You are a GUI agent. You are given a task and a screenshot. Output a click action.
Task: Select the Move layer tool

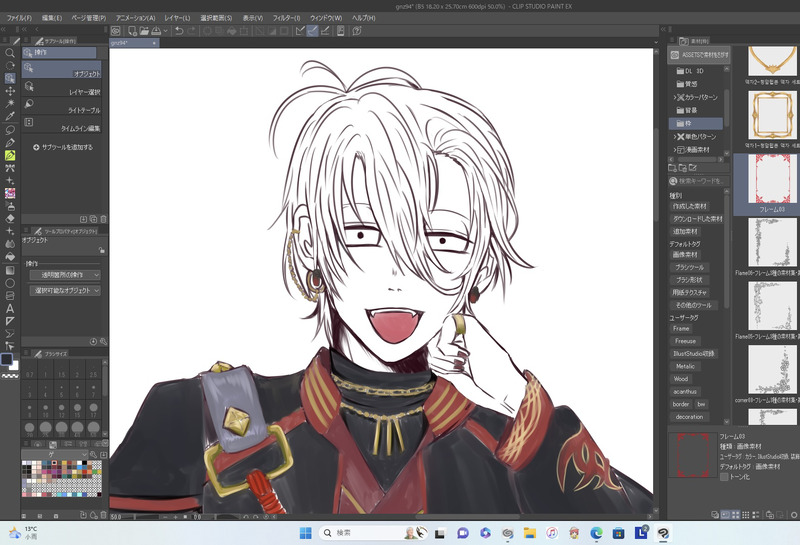(10, 91)
